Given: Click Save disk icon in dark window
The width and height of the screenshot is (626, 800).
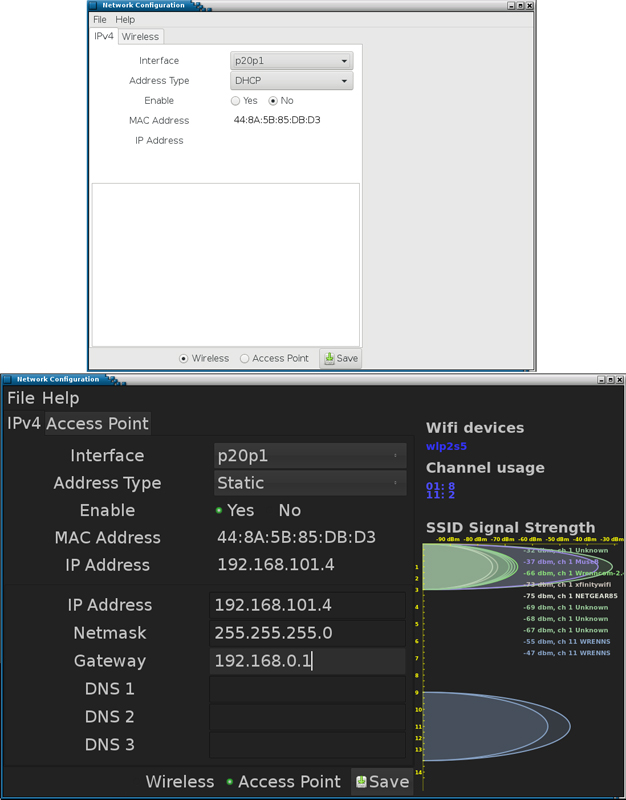Looking at the screenshot, I should (361, 782).
